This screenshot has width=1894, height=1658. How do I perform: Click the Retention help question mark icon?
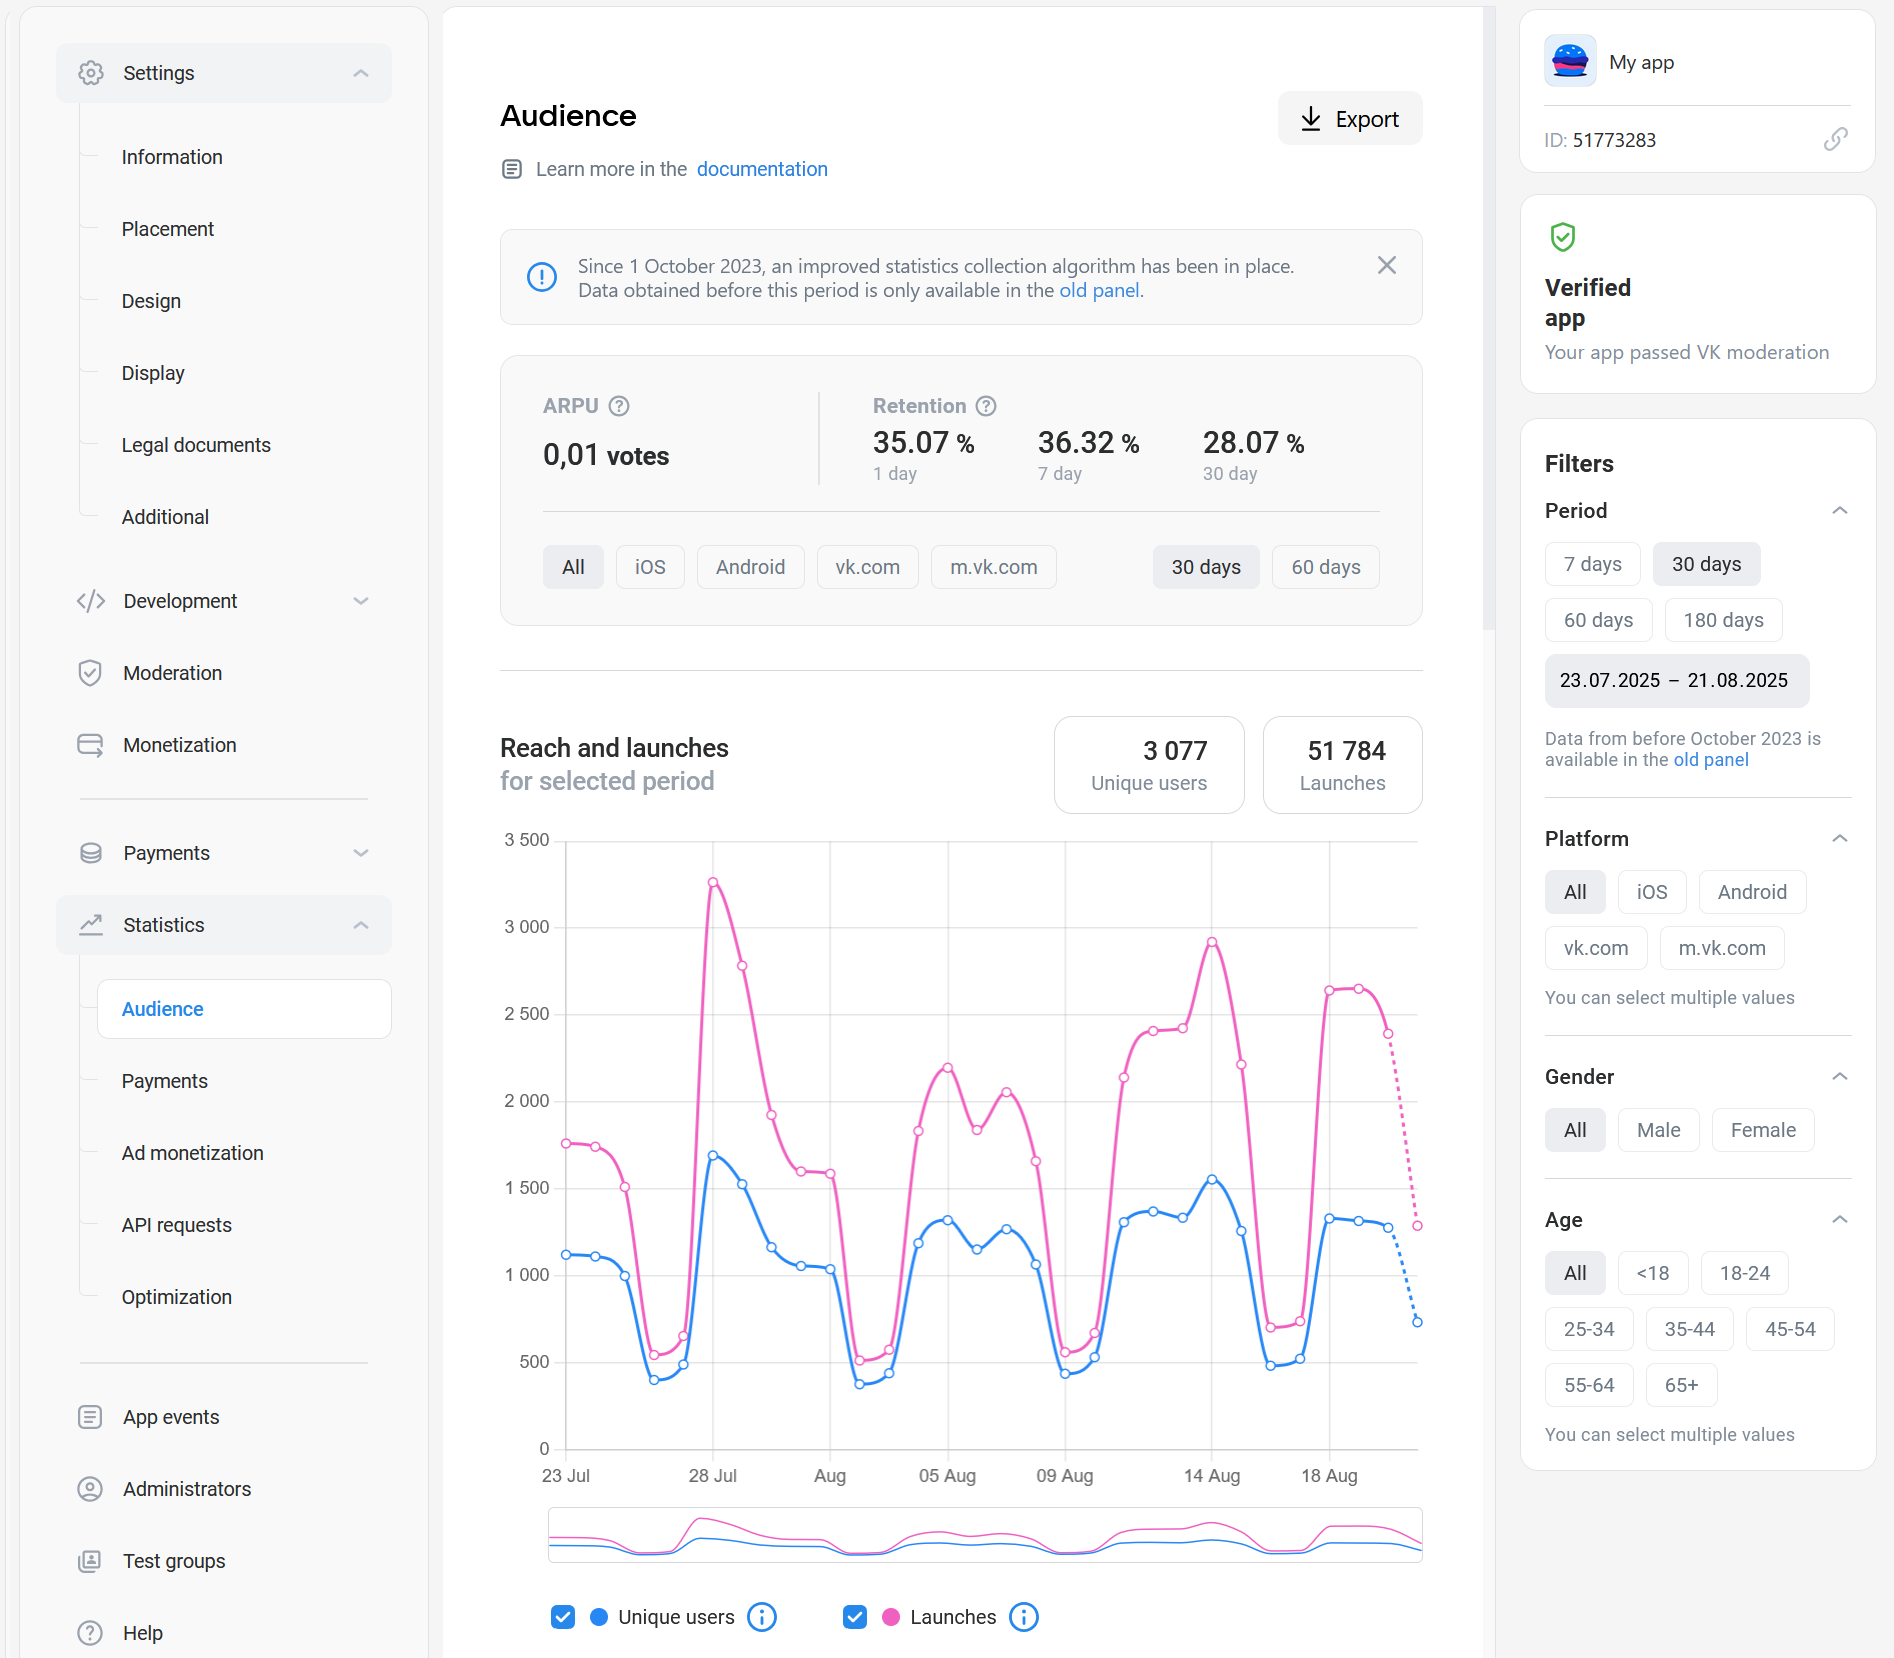coord(986,406)
